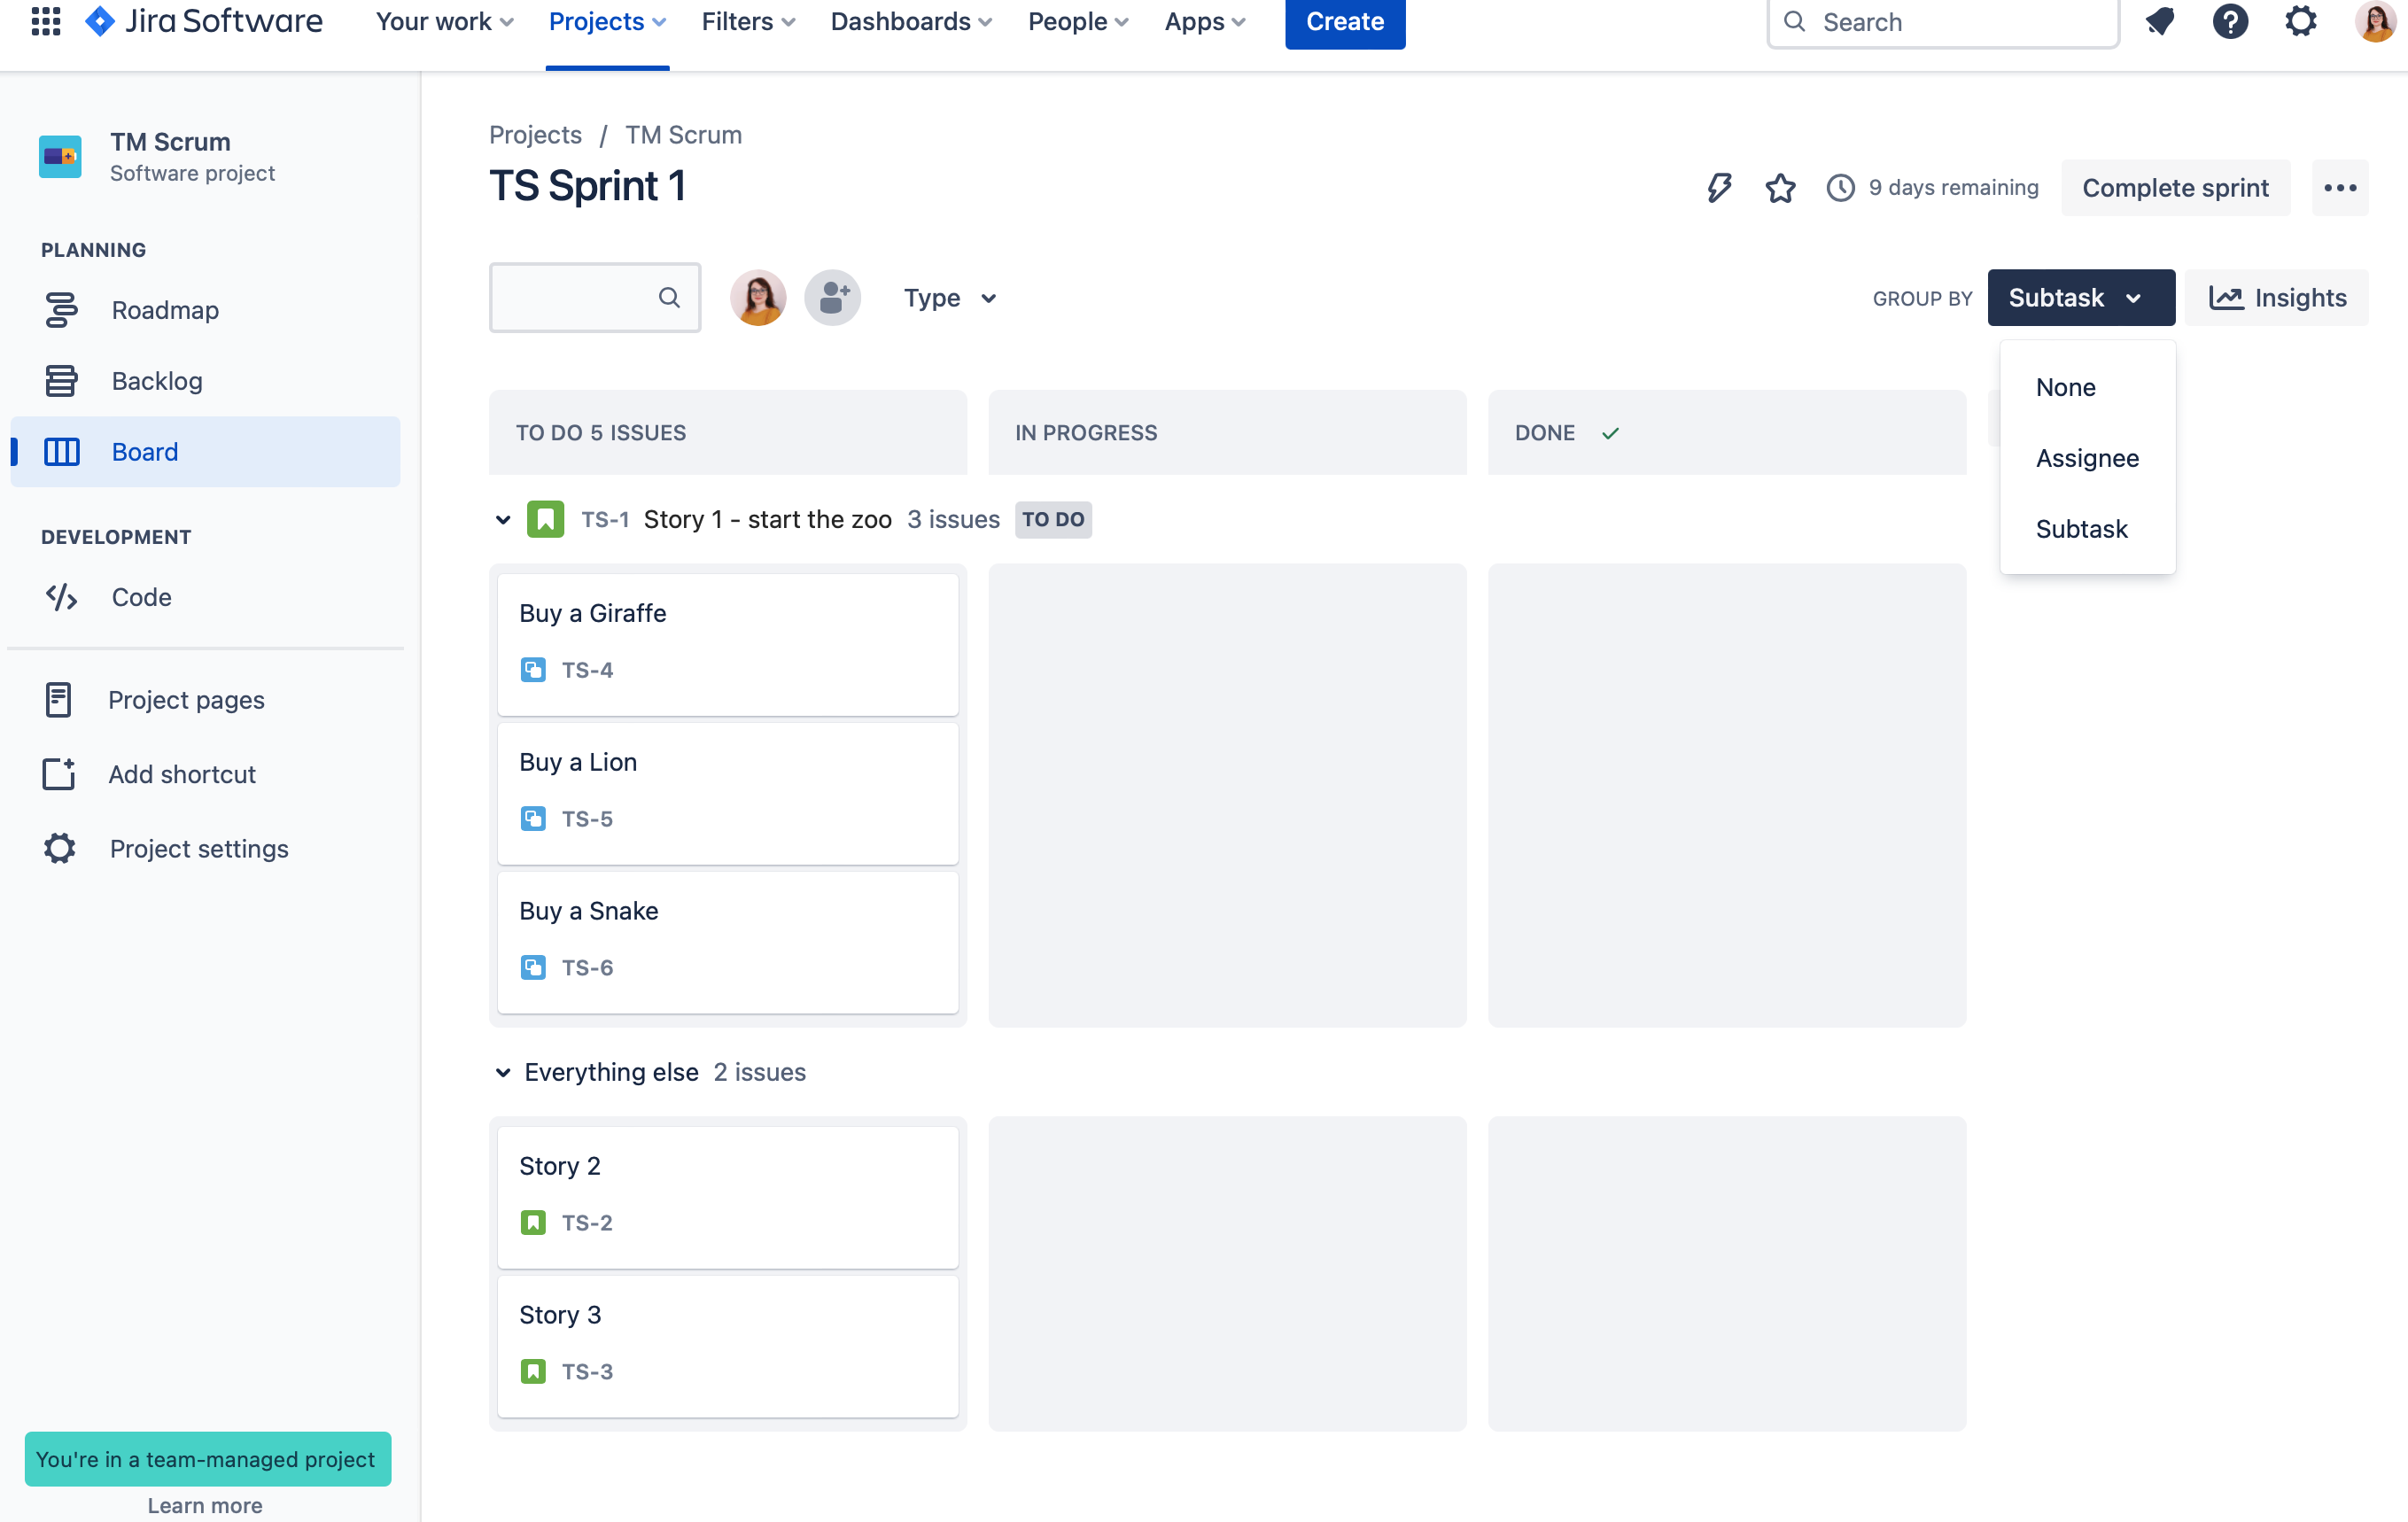Open the Buy a Lion card

(727, 790)
